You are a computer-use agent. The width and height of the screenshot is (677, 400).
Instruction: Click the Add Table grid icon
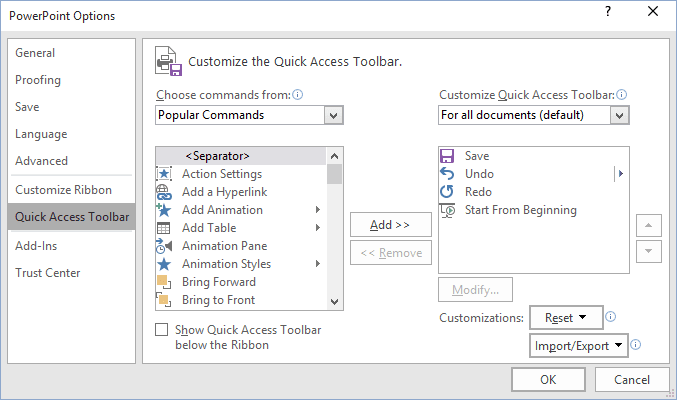[x=164, y=228]
